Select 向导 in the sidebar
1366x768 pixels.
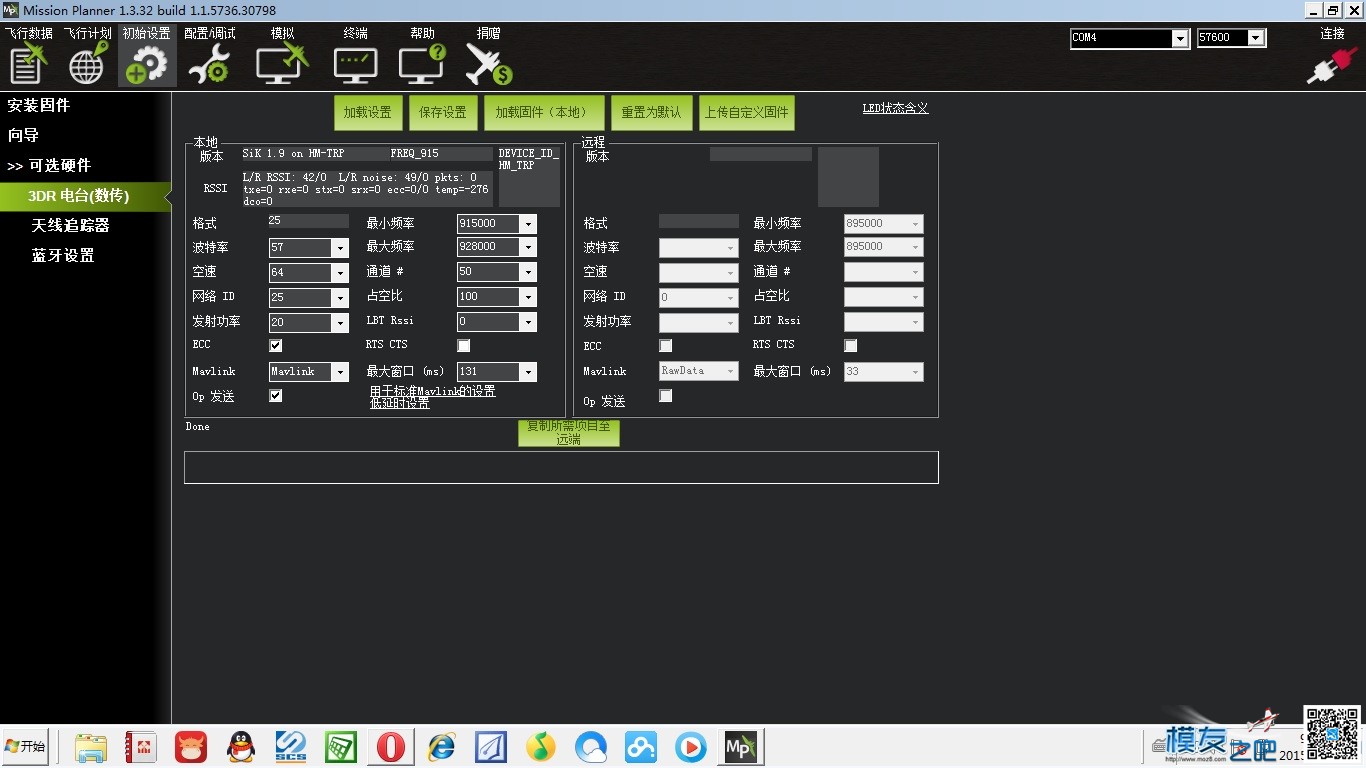click(x=23, y=135)
